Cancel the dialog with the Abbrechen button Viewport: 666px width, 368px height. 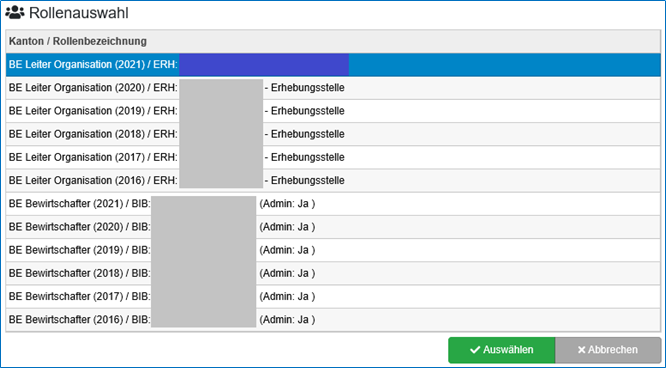point(608,350)
